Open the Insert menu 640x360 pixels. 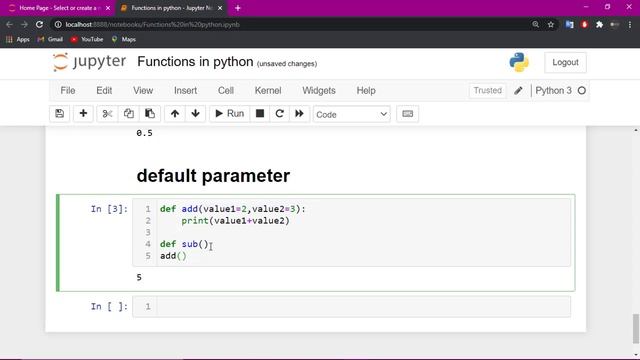pos(185,91)
